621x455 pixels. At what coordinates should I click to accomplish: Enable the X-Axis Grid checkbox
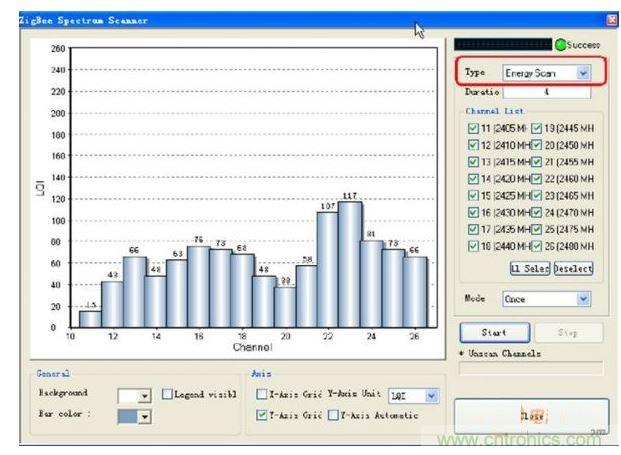262,395
